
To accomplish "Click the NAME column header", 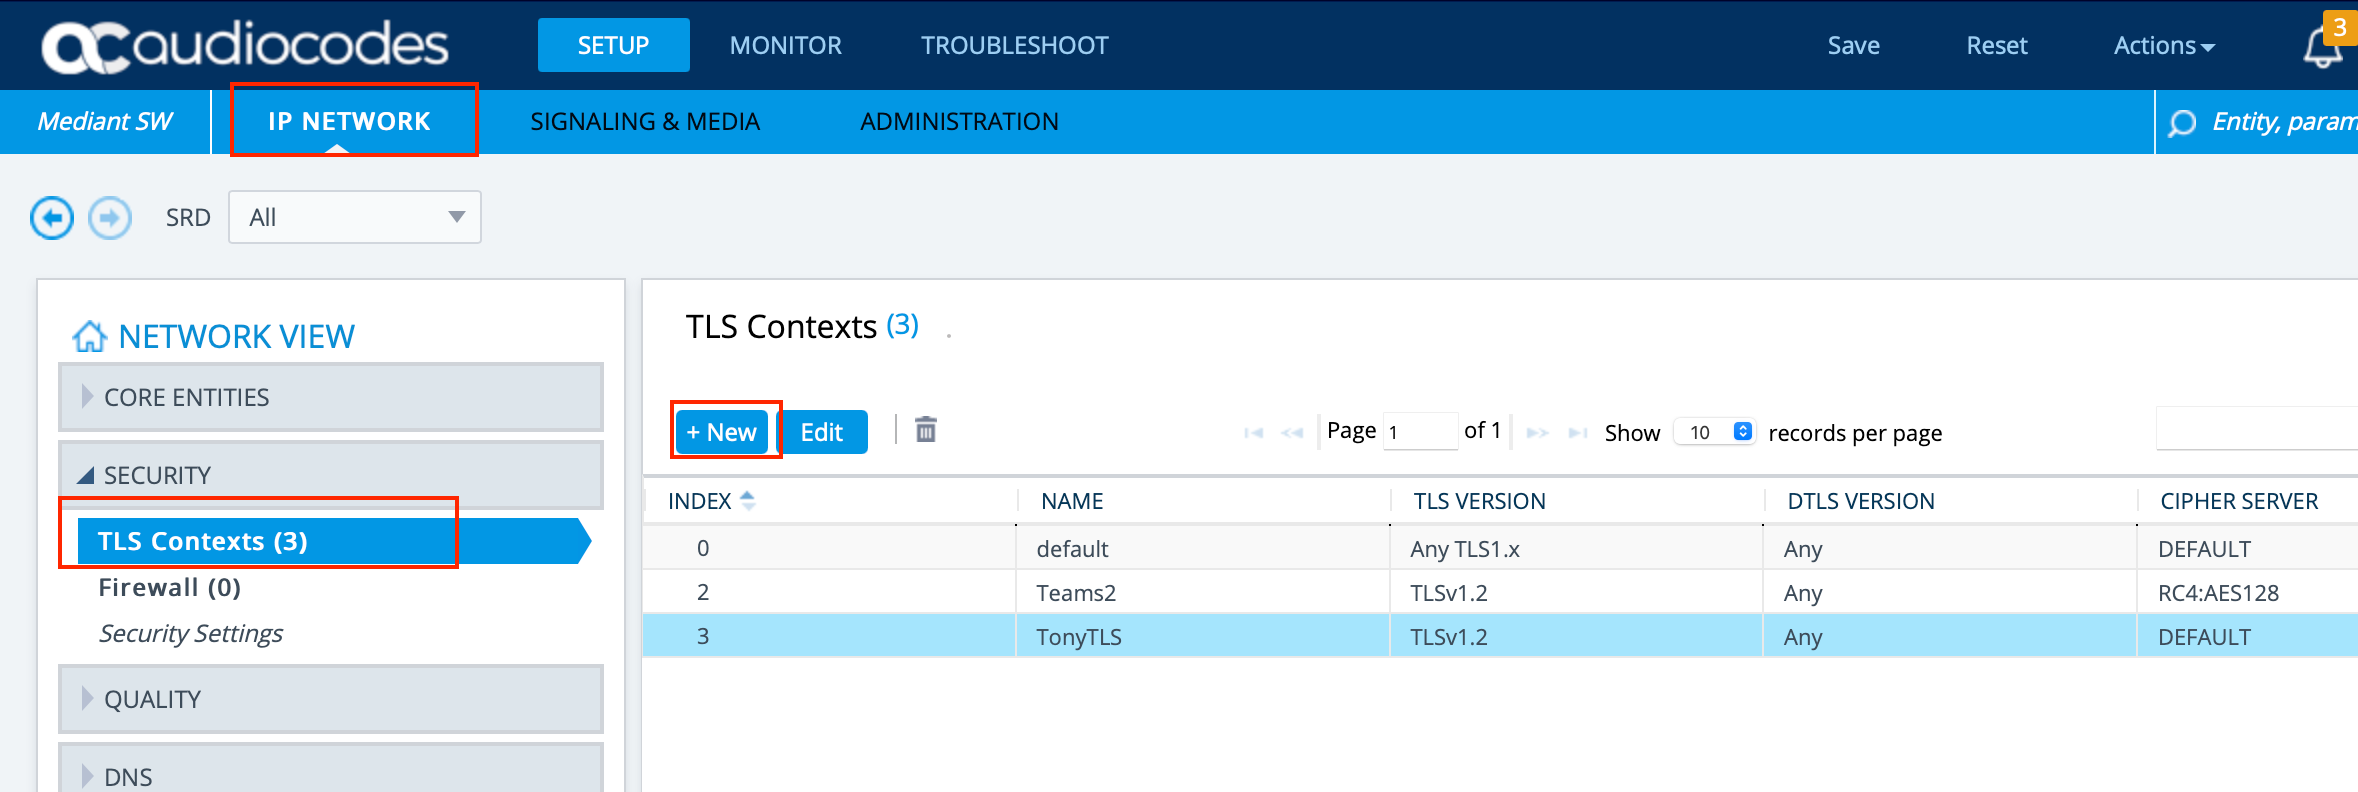I will 1072,501.
